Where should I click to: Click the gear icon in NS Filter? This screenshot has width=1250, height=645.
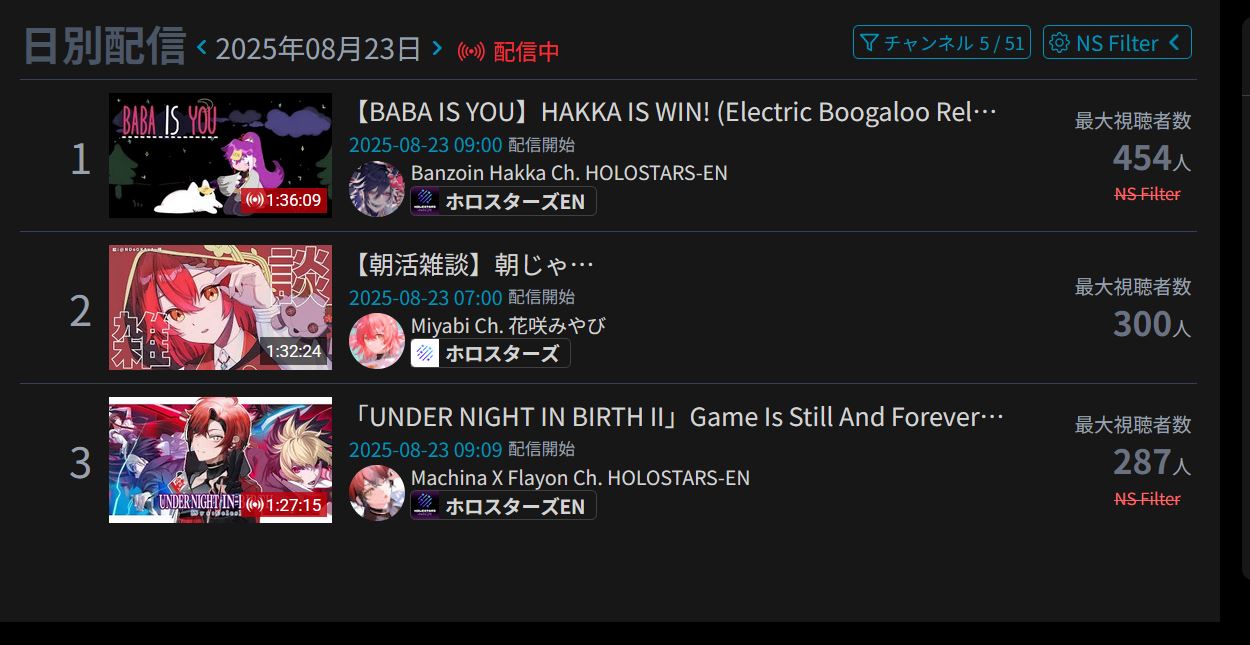click(1060, 43)
